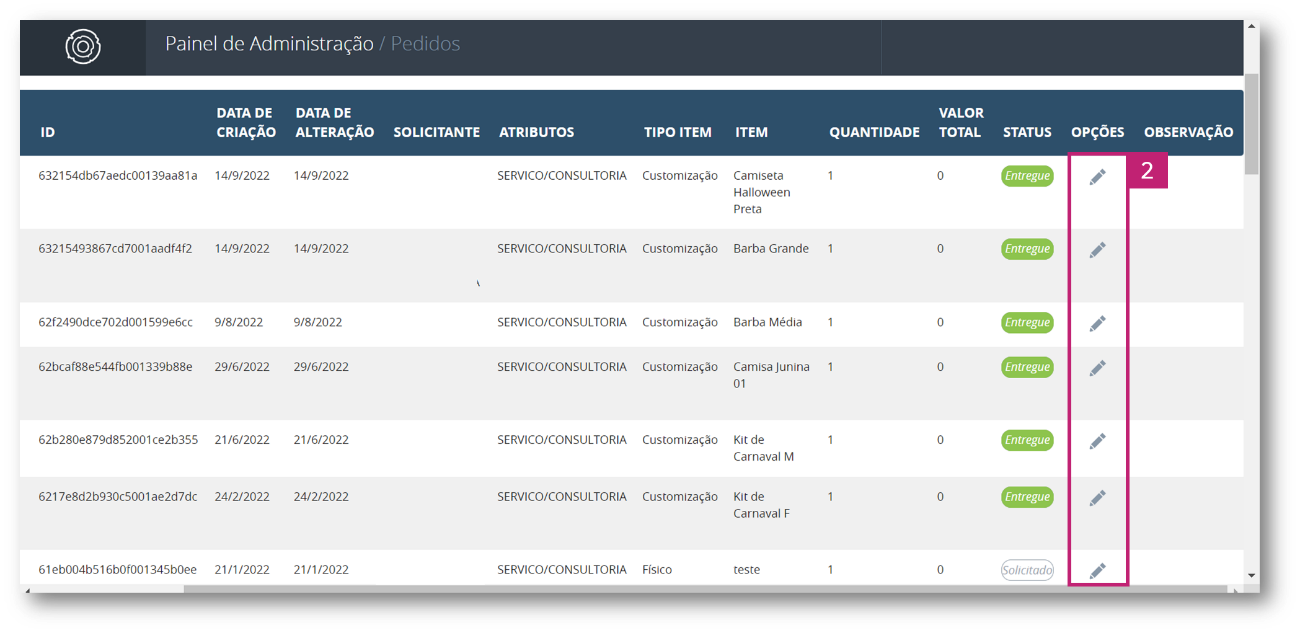Image resolution: width=1300 pixels, height=633 pixels.
Task: Open Painel de Administração breadcrumb link
Action: (269, 44)
